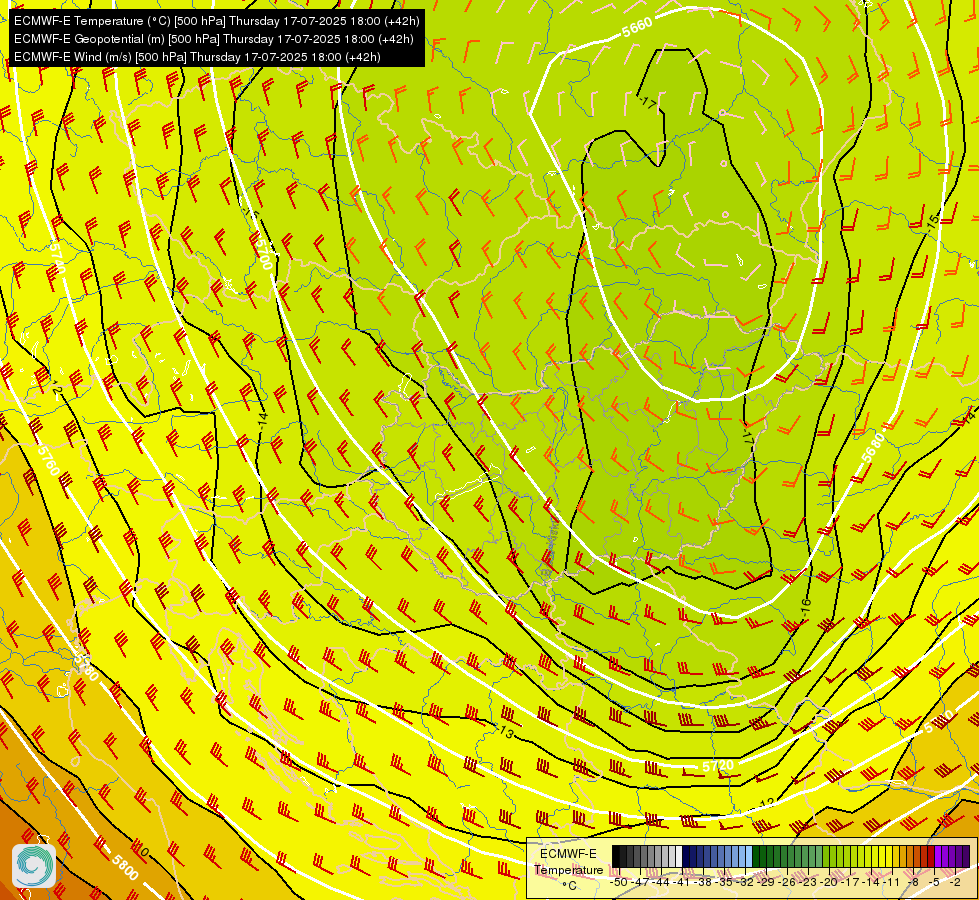Screen dimensions: 979x900
Task: Click the -29 tick label in legend
Action: tap(766, 882)
